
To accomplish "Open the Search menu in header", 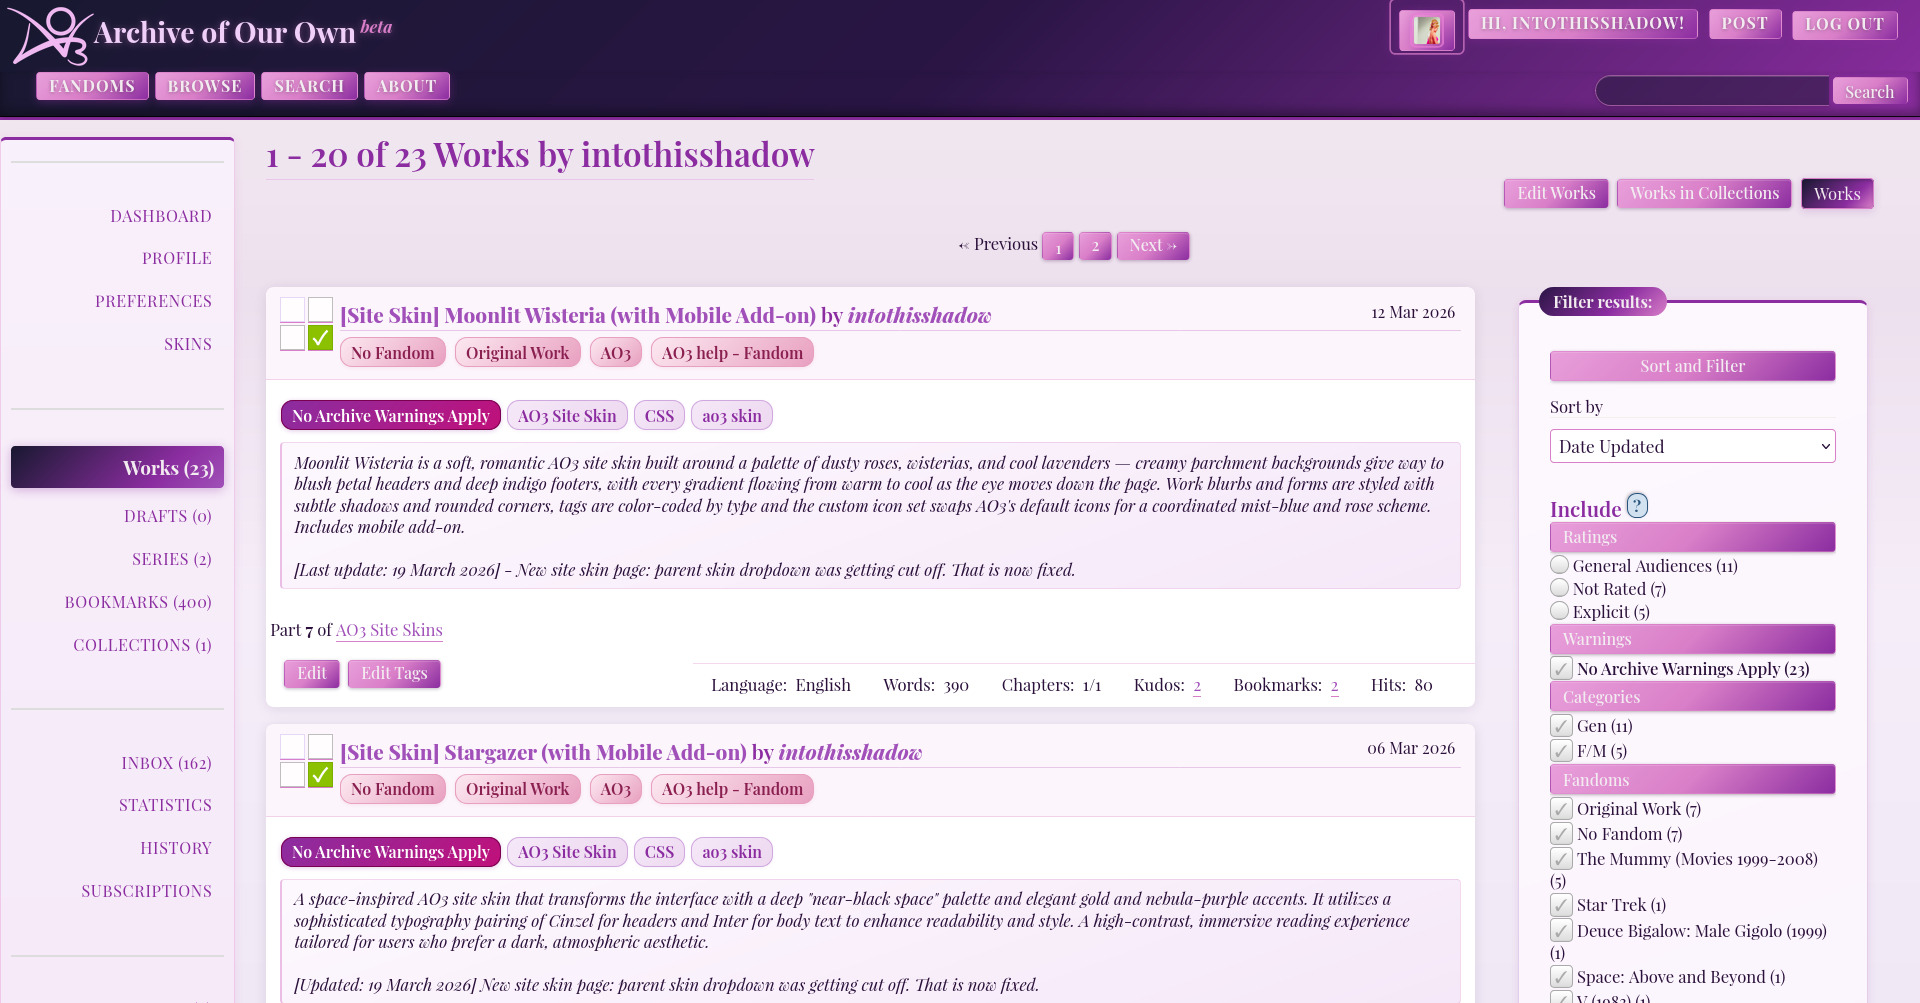I will [309, 86].
